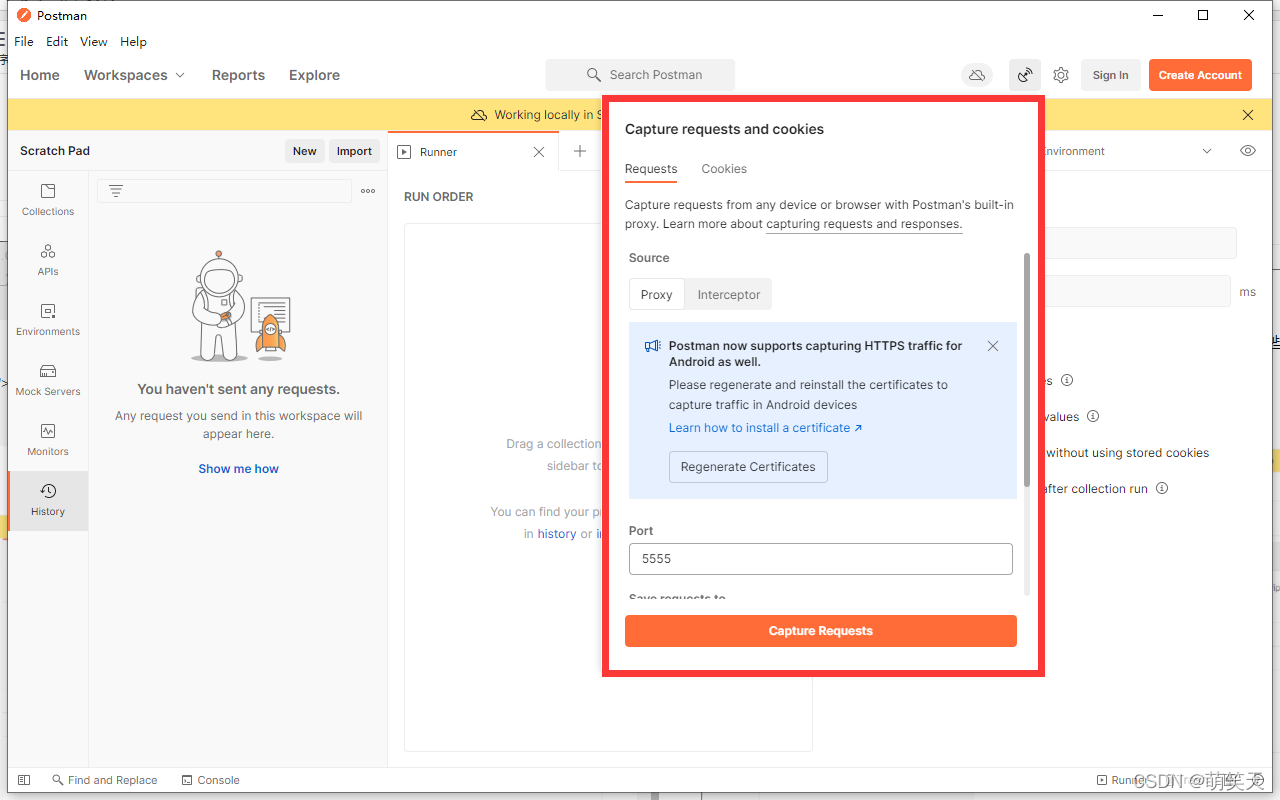The width and height of the screenshot is (1280, 800).
Task: Open the View menu
Action: (x=94, y=42)
